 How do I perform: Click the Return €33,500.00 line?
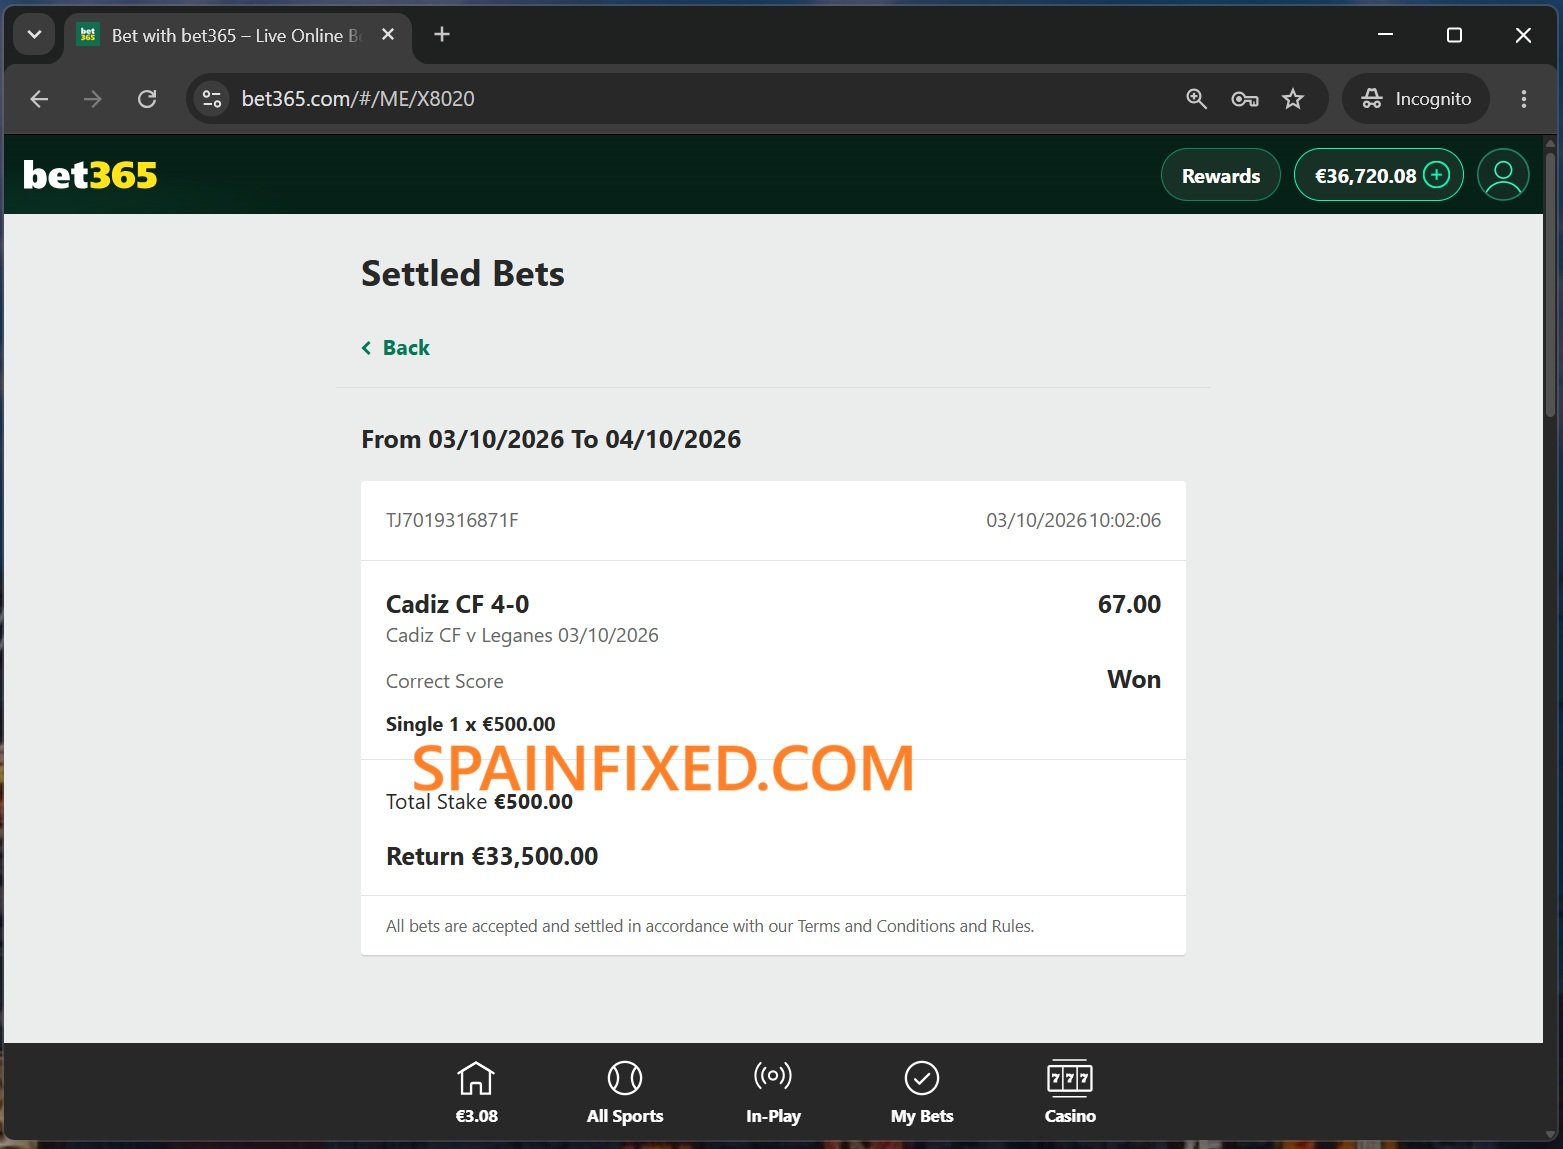point(492,857)
